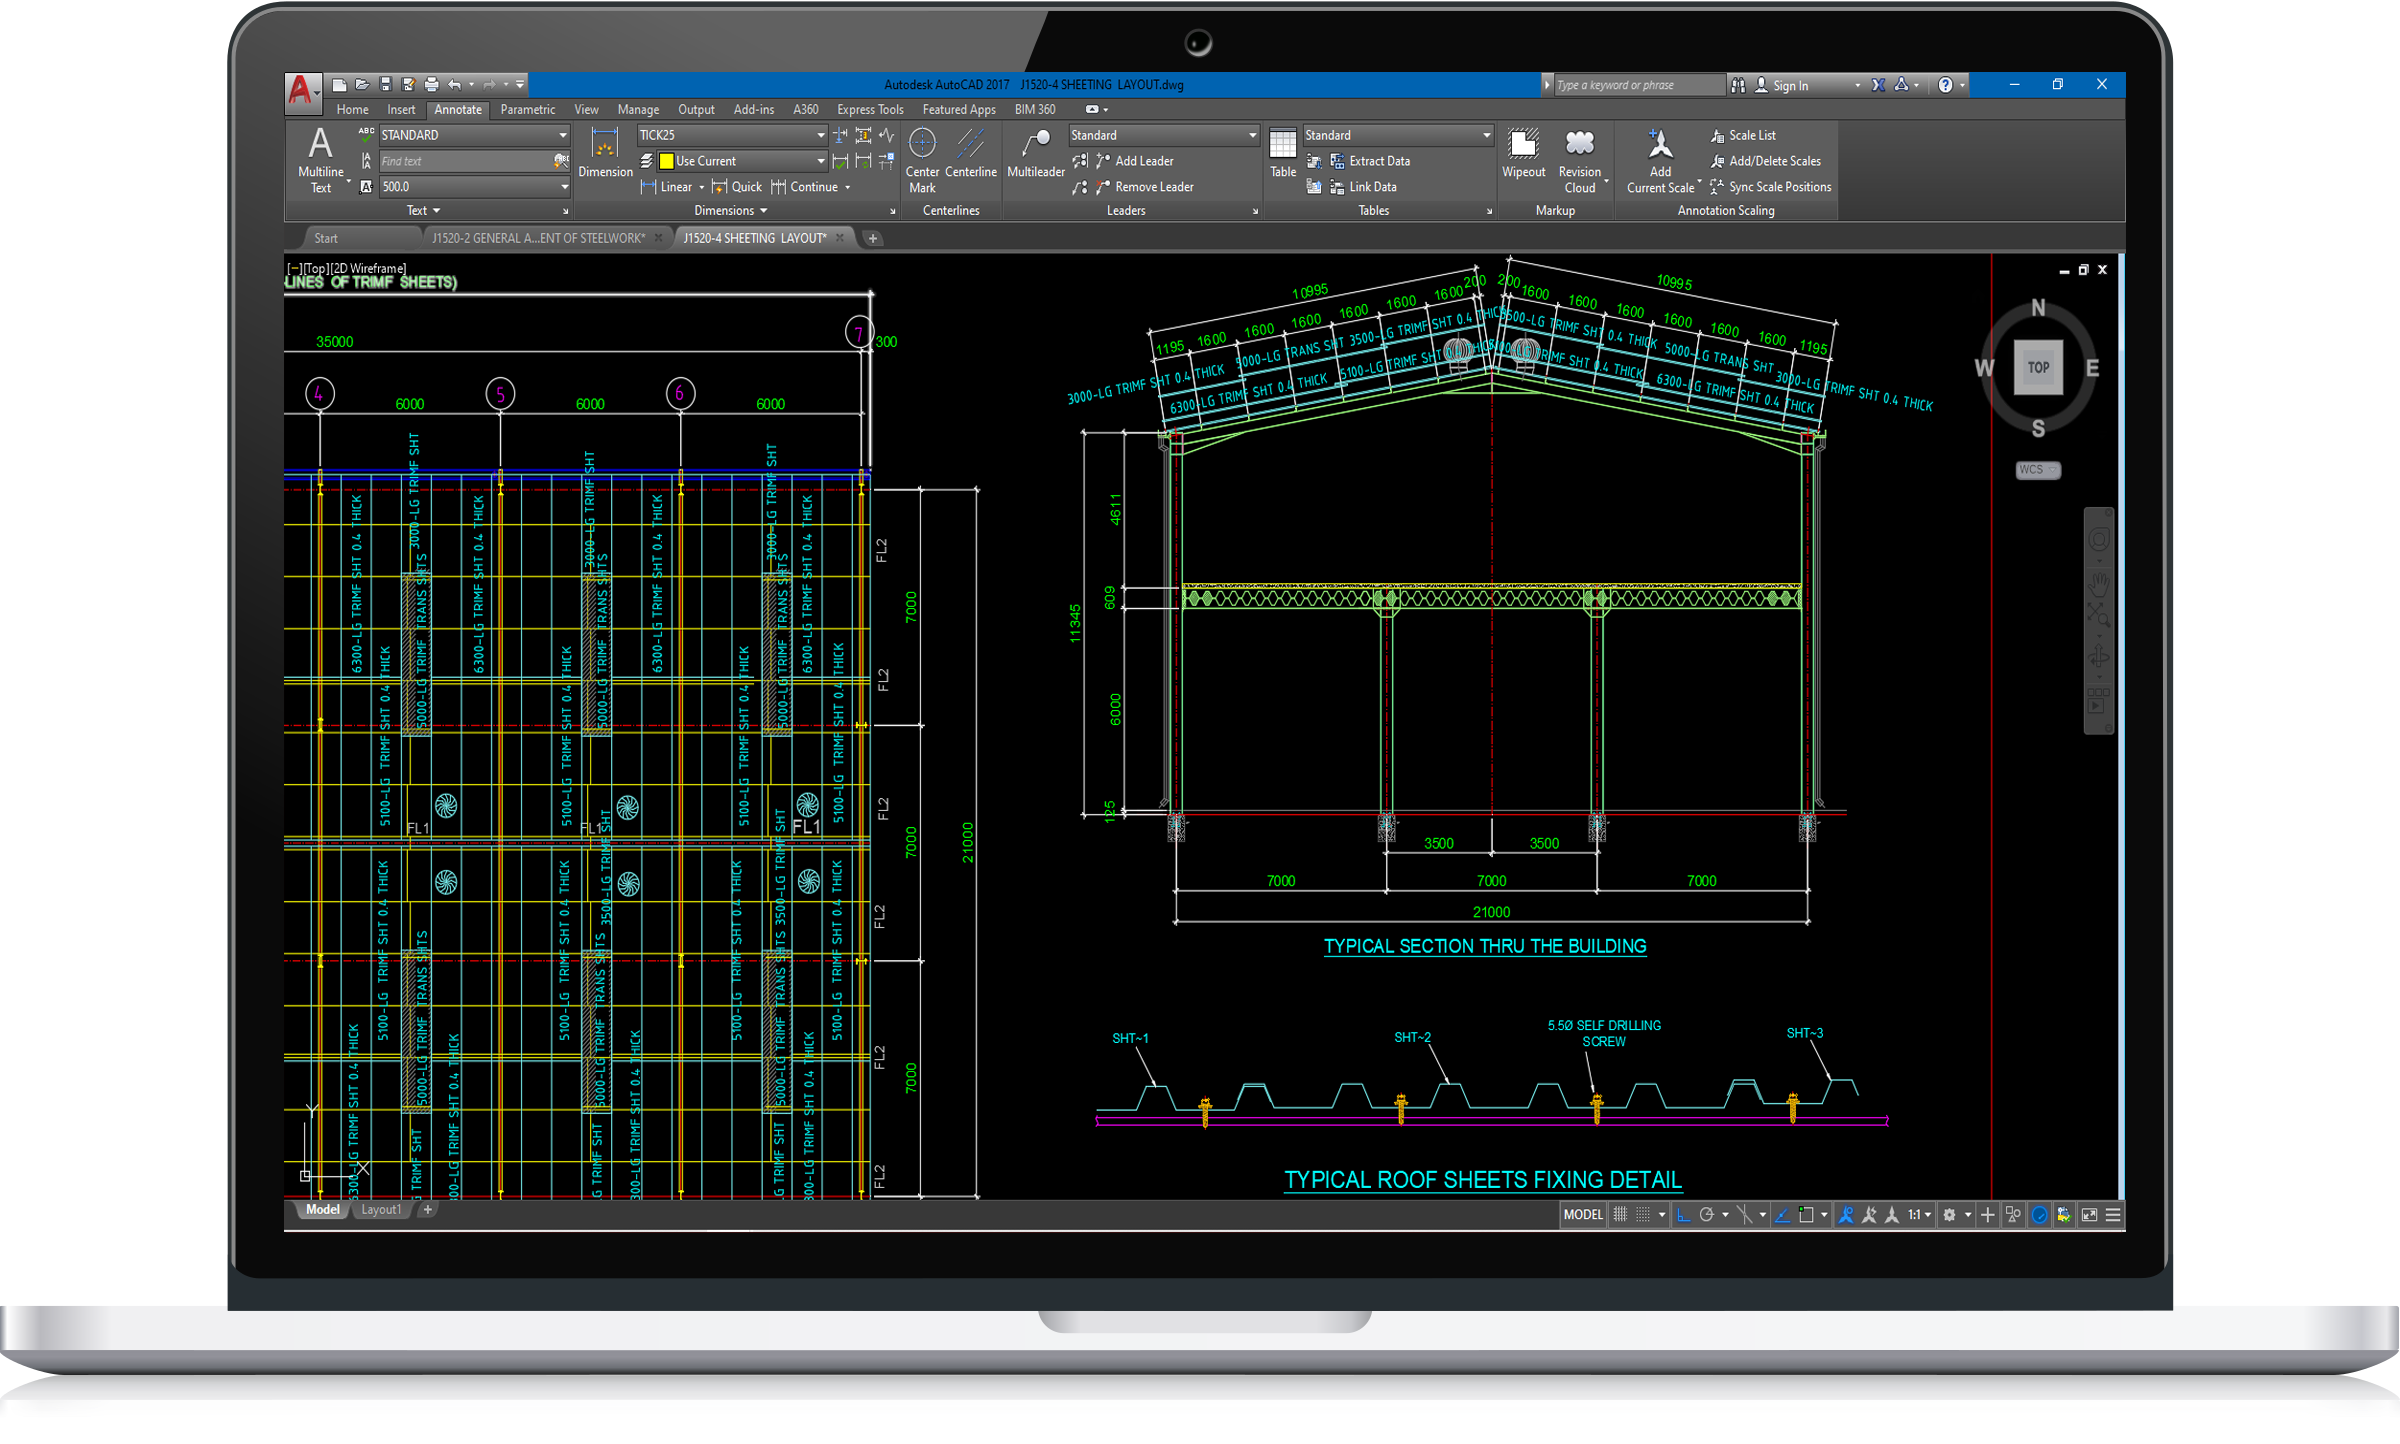Expand the Standard multileader style dropdown
2400x1444 pixels.
[x=1251, y=135]
